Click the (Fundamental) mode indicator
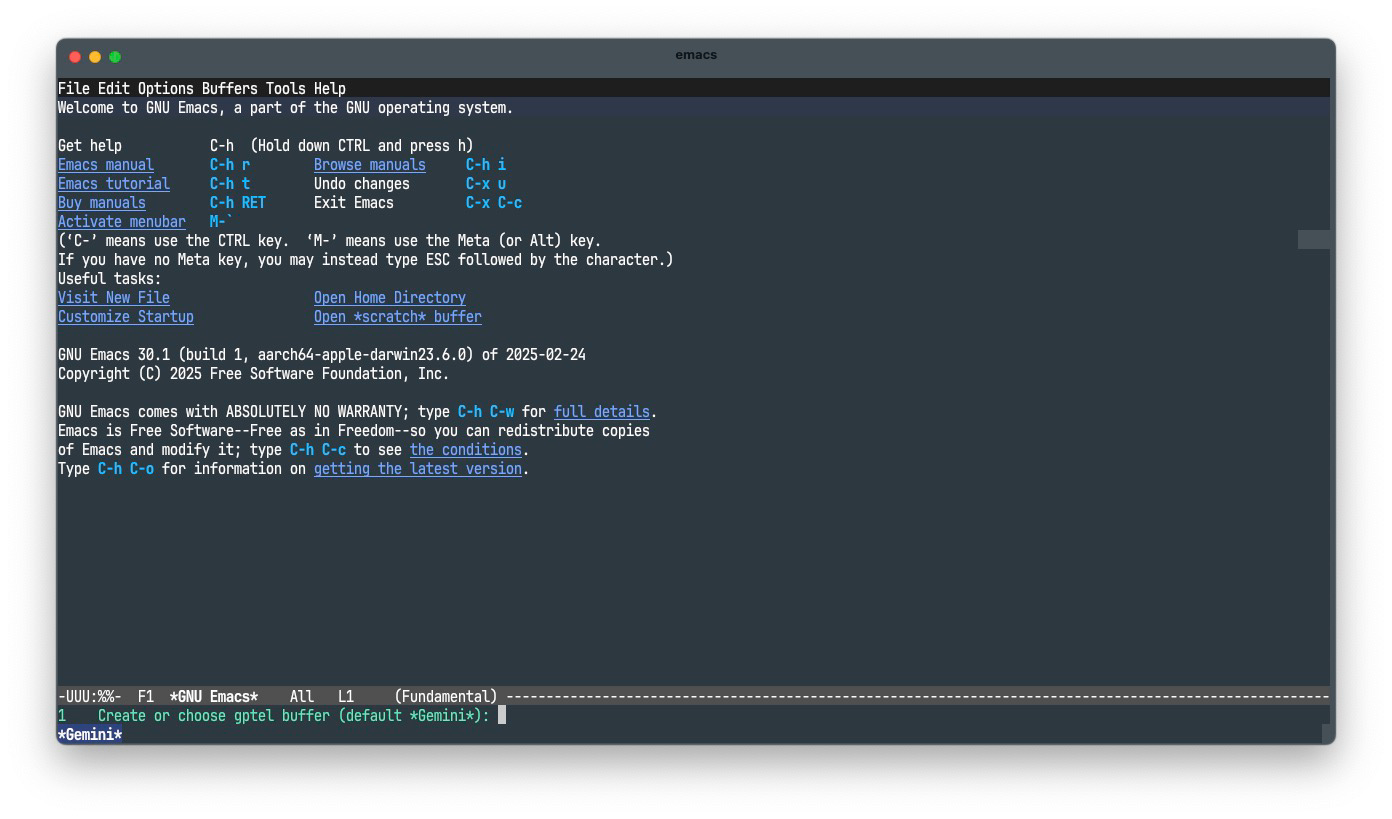 [x=446, y=697]
